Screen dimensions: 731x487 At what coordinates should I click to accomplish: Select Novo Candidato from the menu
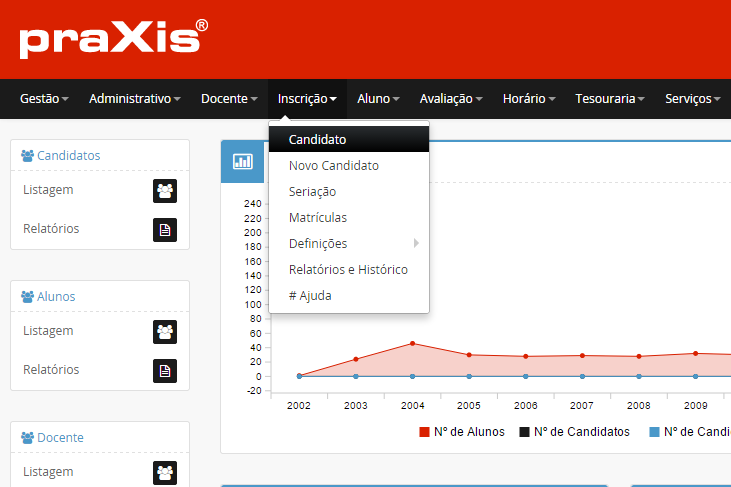(x=333, y=166)
